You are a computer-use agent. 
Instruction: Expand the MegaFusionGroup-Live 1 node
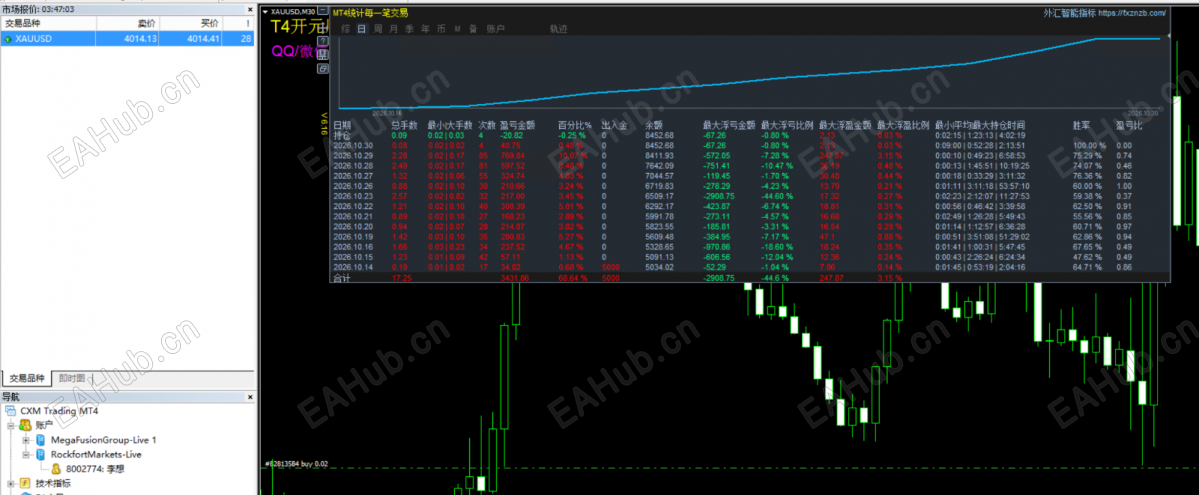[x=27, y=440]
